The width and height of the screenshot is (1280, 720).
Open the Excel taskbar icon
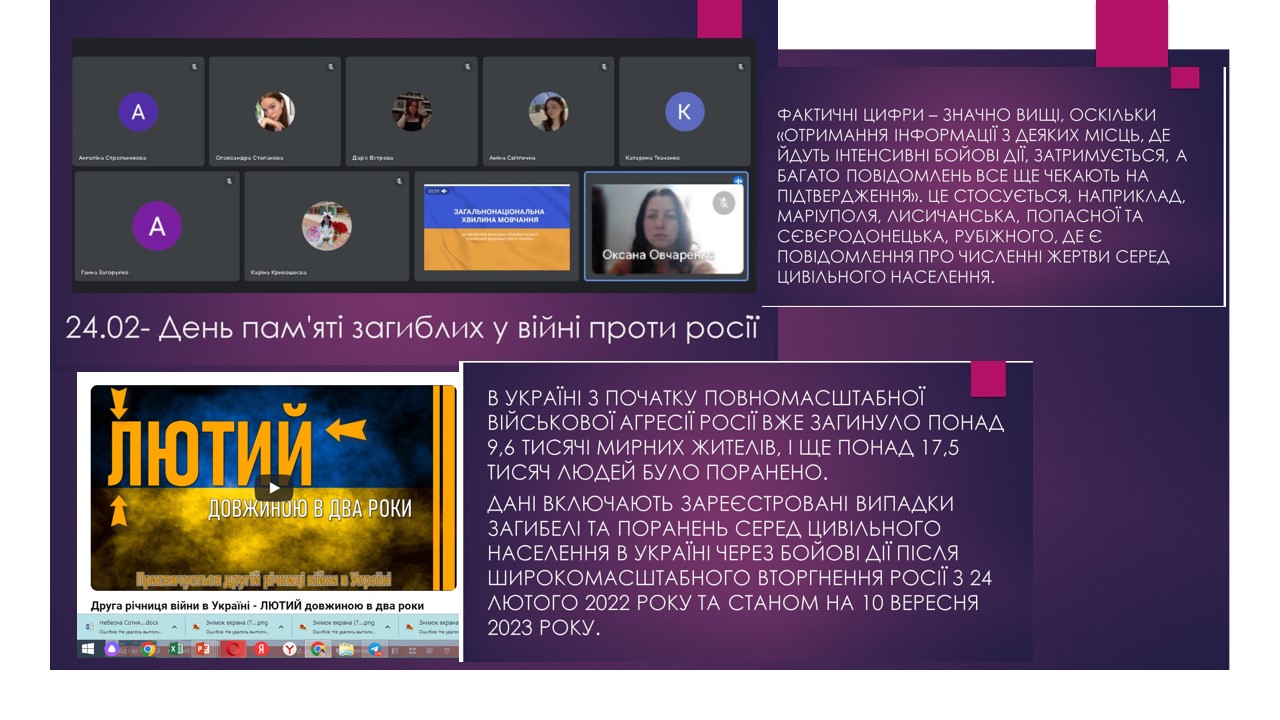click(176, 649)
